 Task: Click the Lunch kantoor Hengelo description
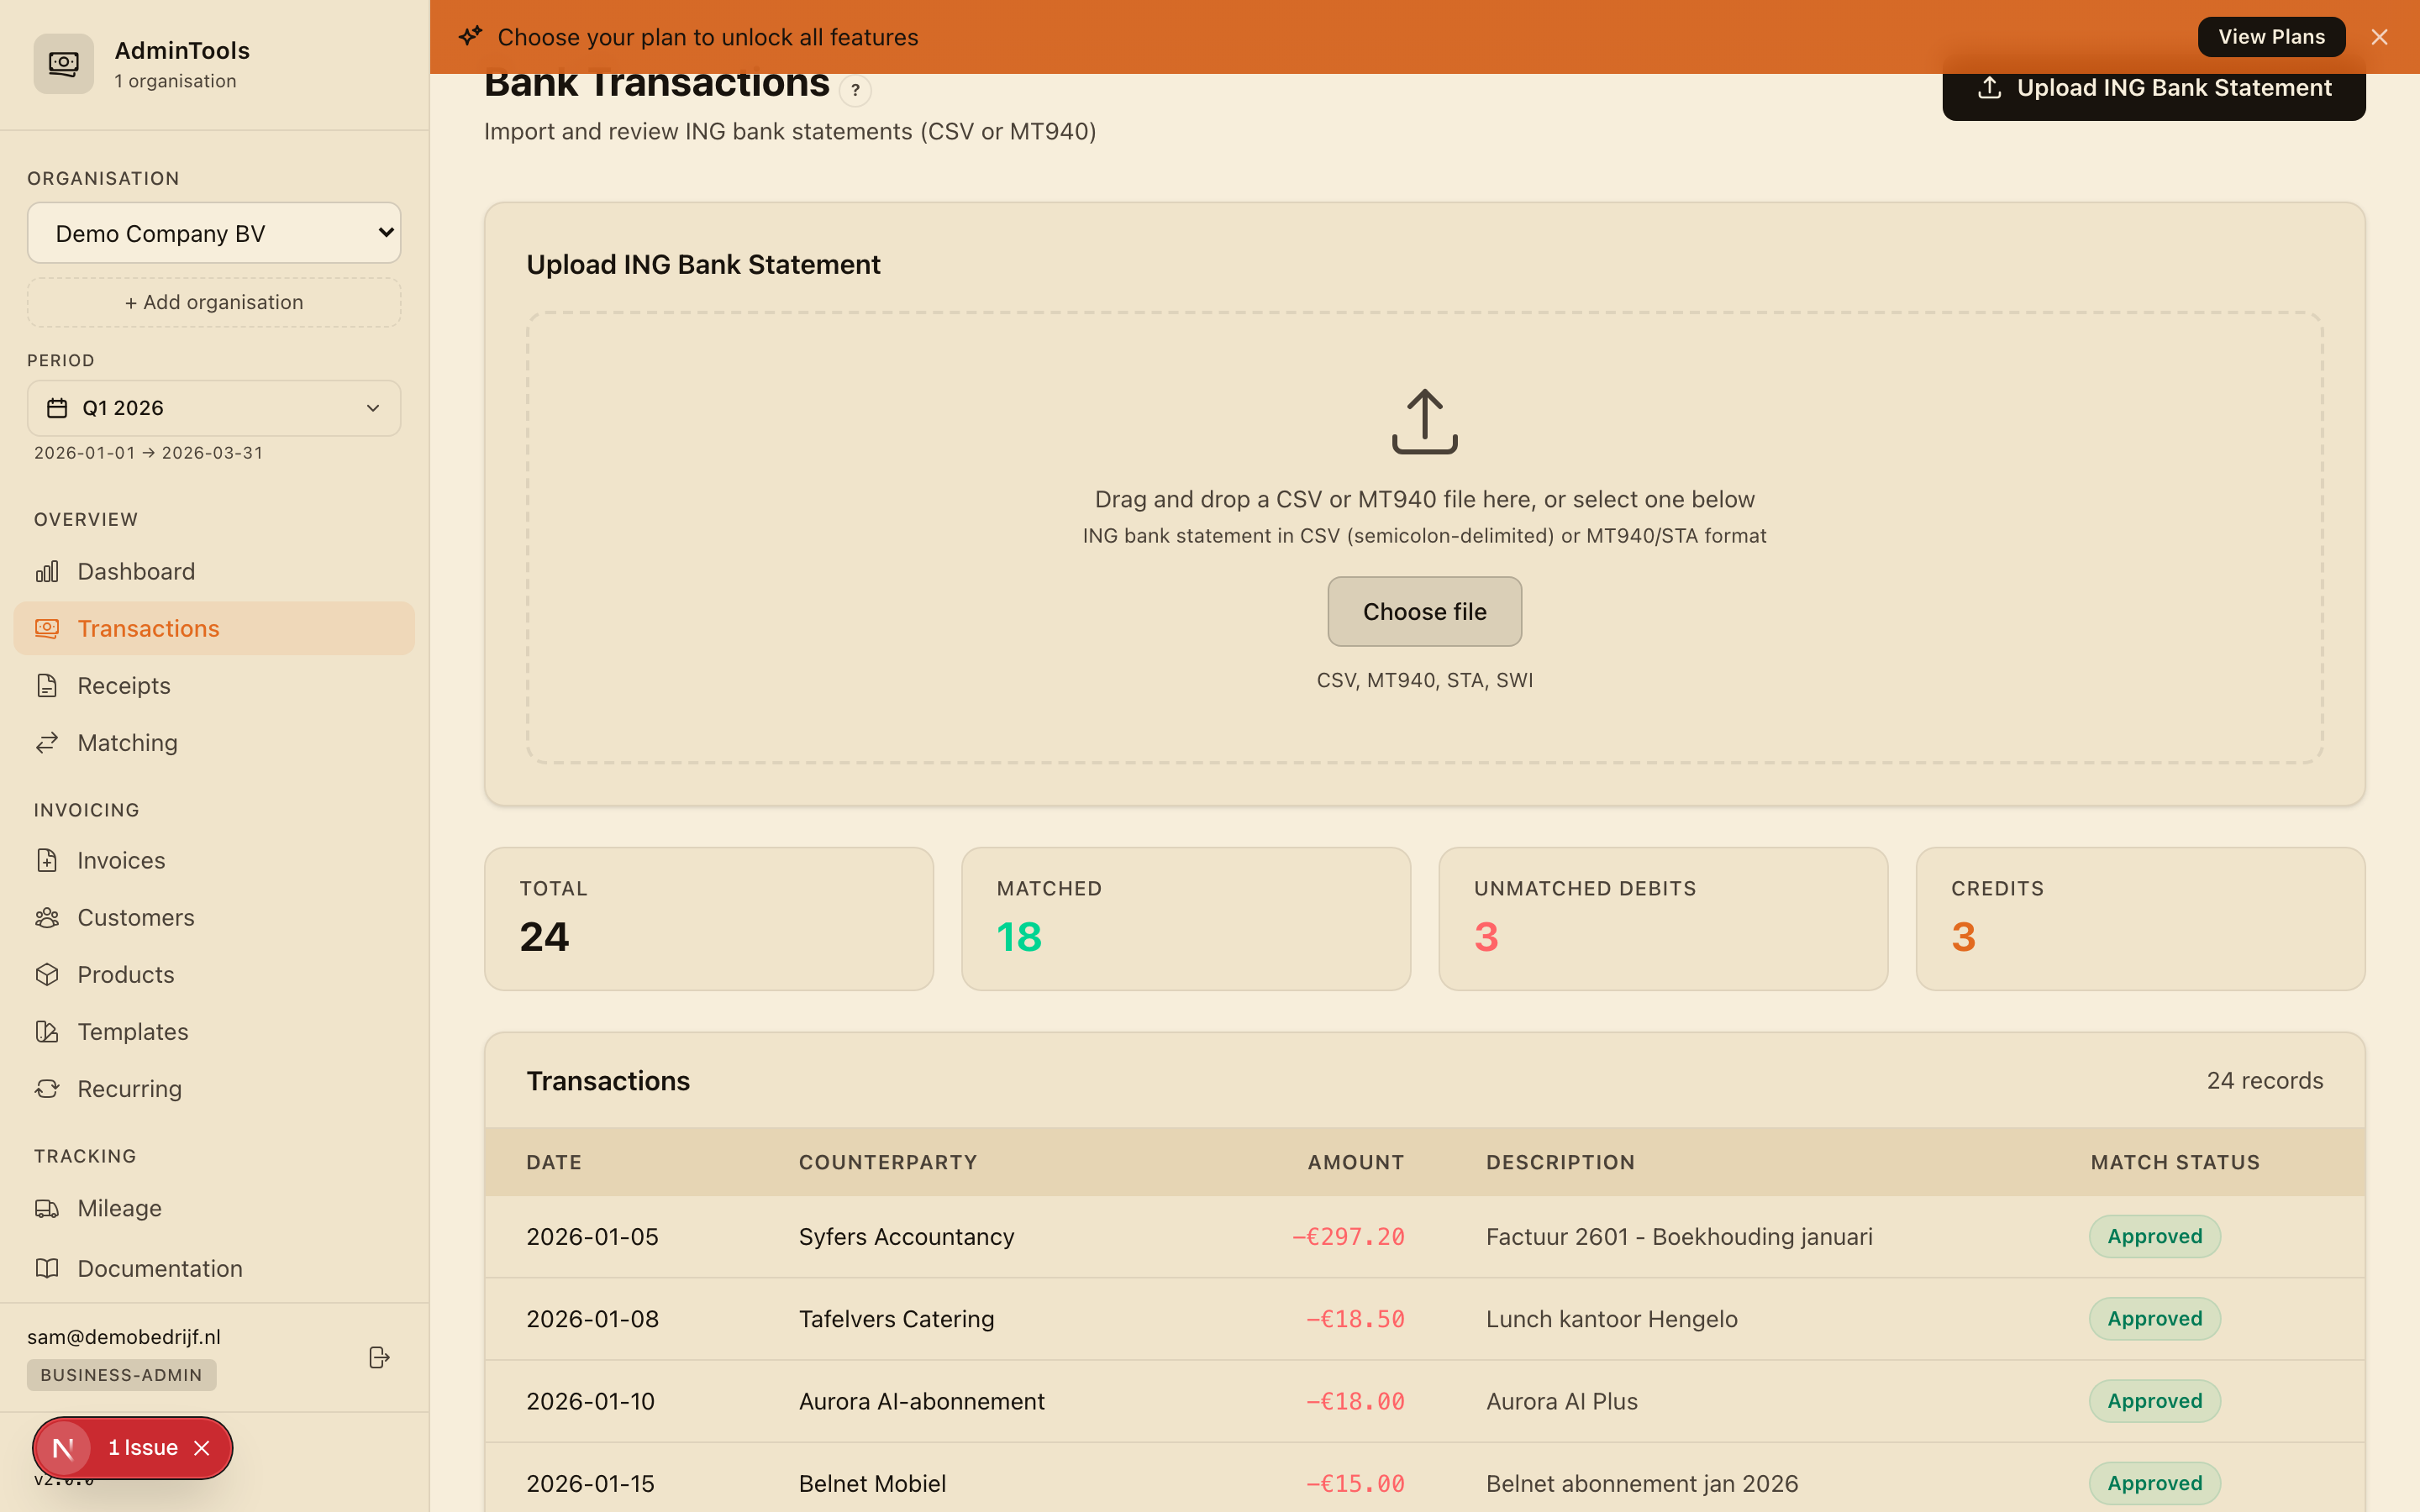1612,1318
